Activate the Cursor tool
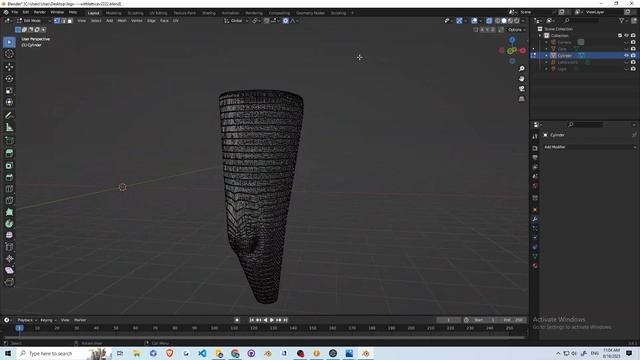 pos(9,54)
